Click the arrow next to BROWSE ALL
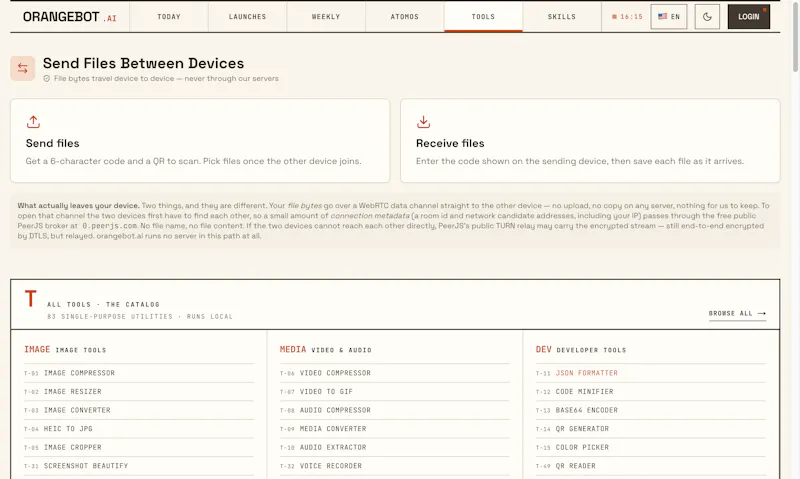This screenshot has height=479, width=800. (x=762, y=313)
